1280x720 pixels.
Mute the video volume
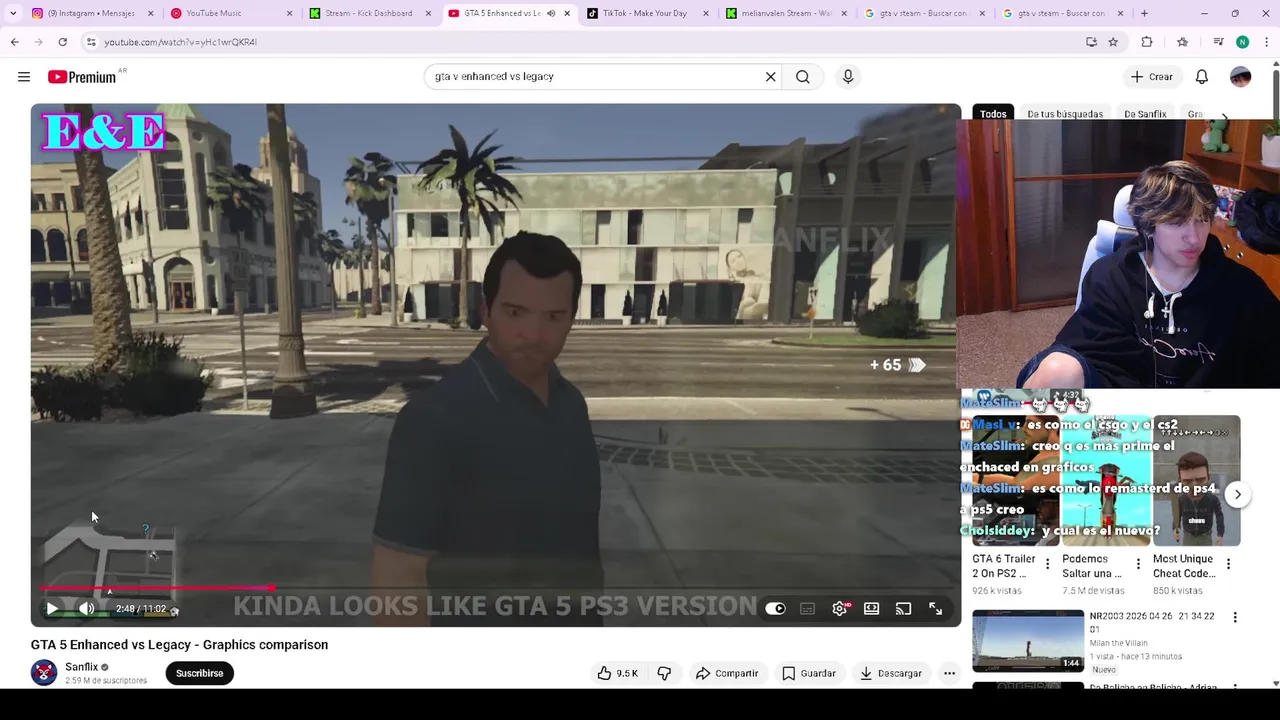[x=87, y=608]
